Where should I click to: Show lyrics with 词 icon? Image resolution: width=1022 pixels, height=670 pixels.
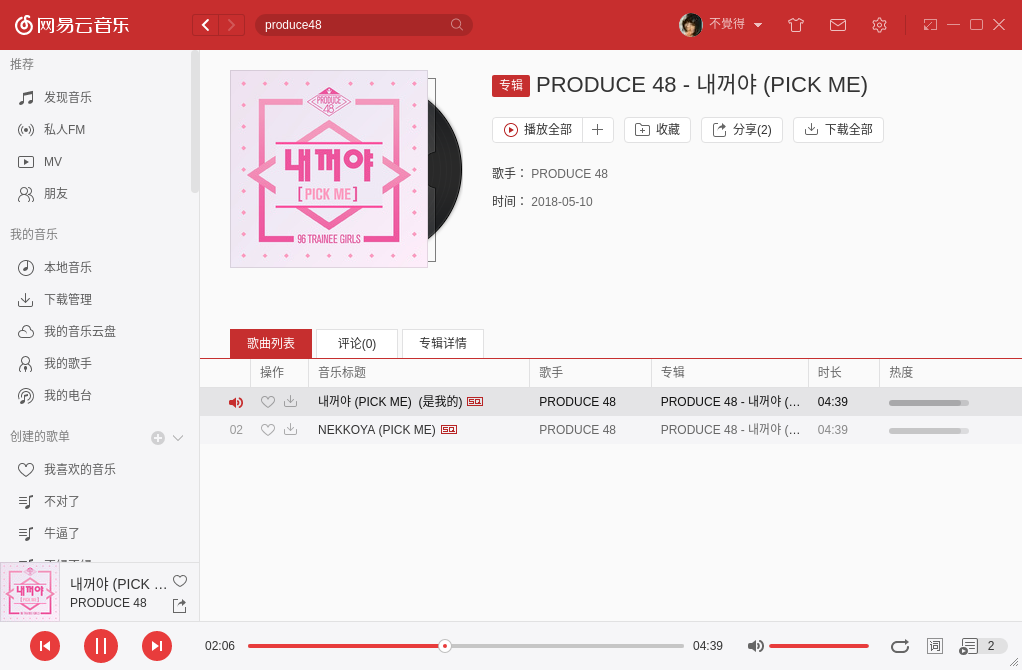935,646
